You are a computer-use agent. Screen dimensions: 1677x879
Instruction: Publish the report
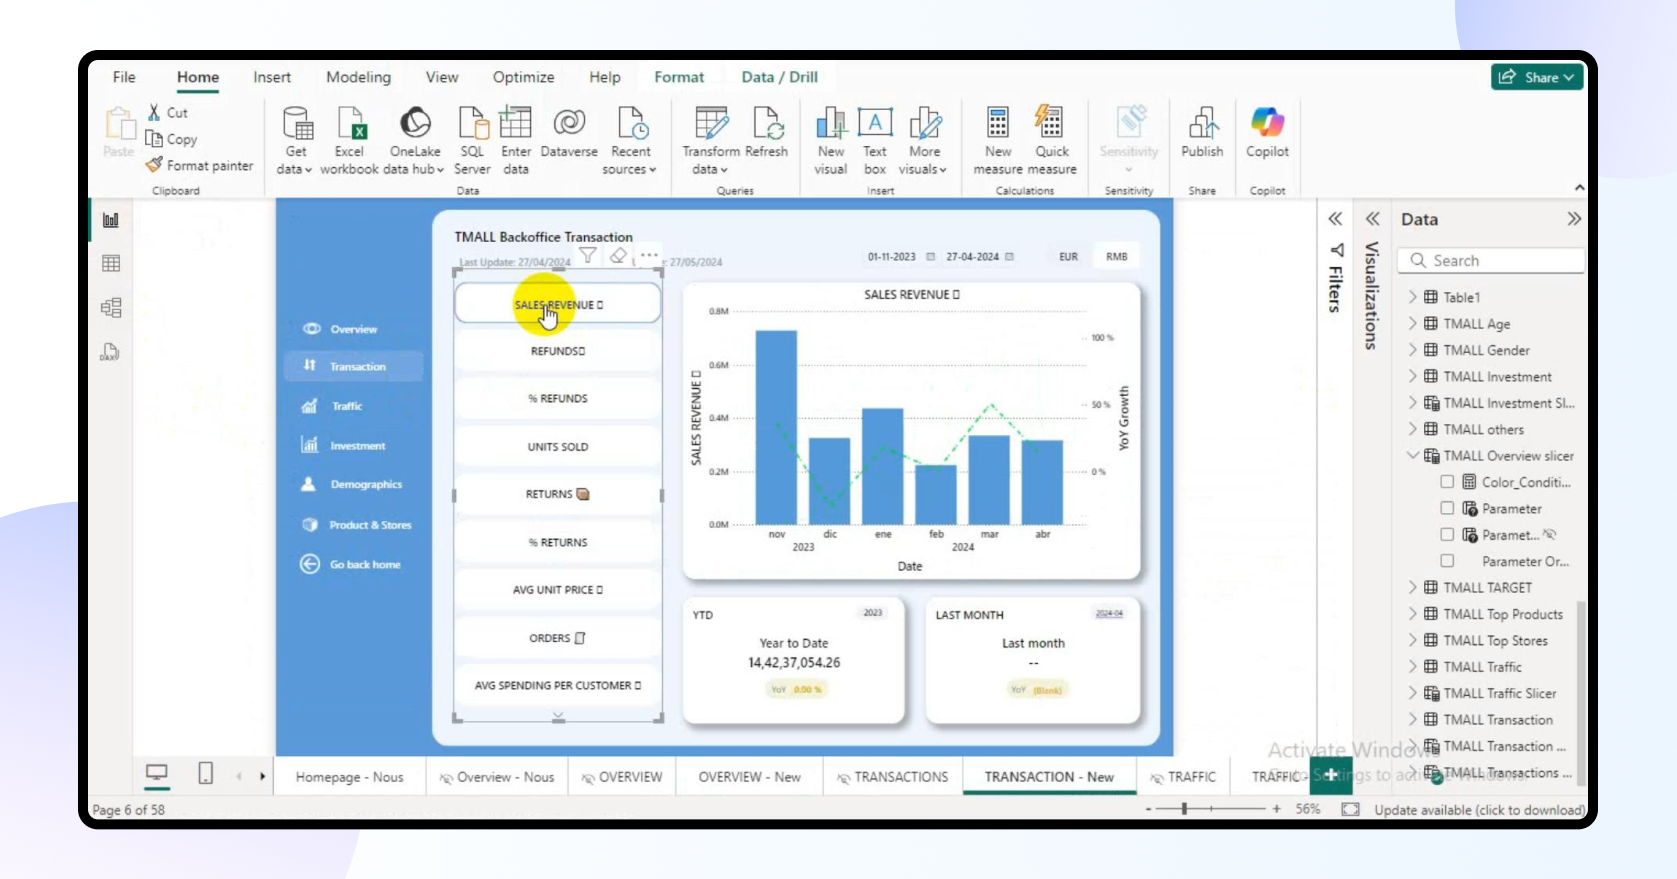[x=1202, y=132]
